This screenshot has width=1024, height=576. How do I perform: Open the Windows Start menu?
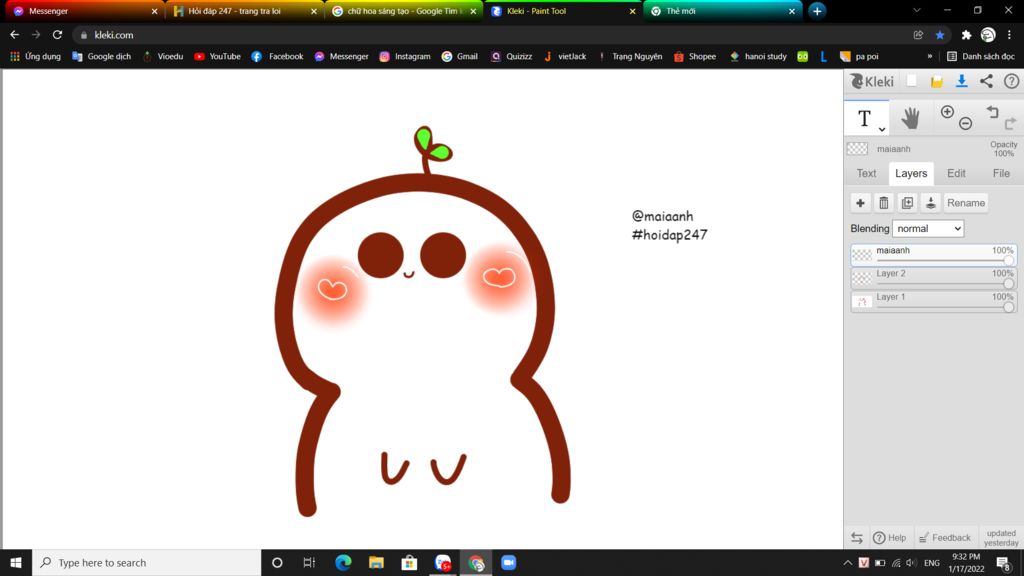[16, 562]
